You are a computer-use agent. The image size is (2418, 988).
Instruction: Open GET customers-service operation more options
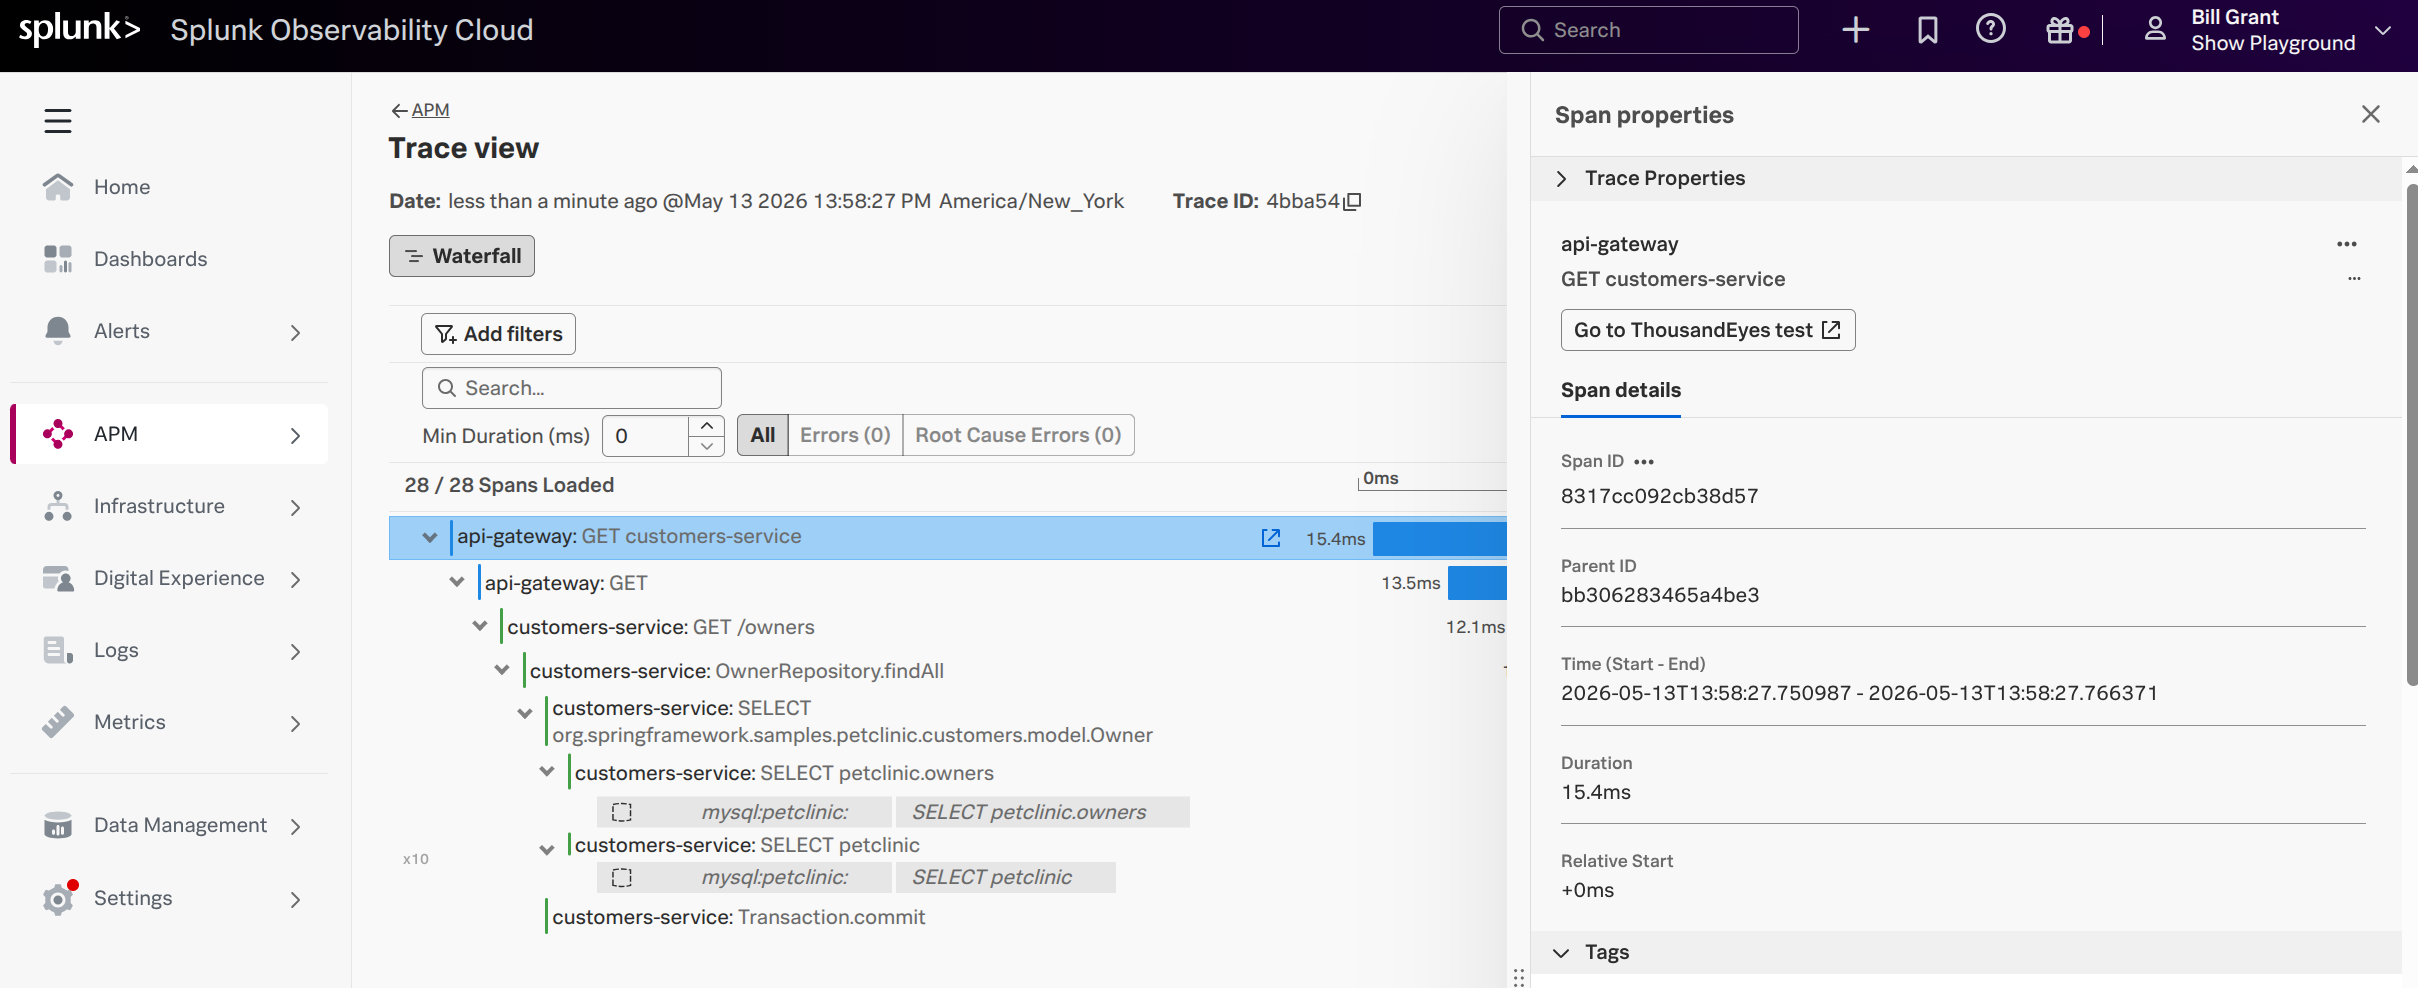tap(2354, 279)
